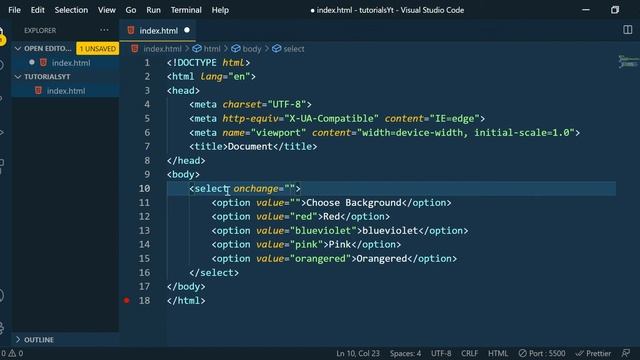Change encoding via UTF-8 status item
This screenshot has height=360, width=640.
(x=441, y=353)
